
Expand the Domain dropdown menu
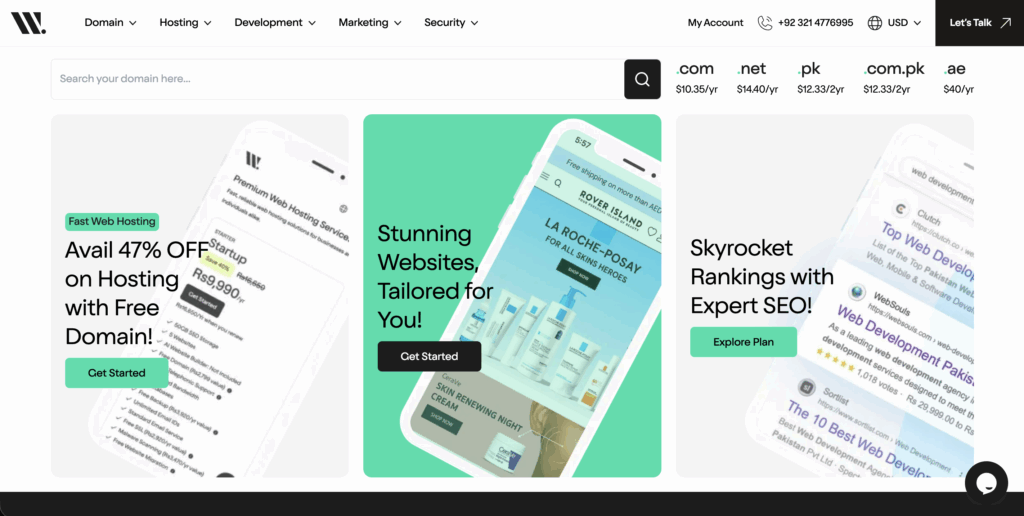(x=110, y=23)
